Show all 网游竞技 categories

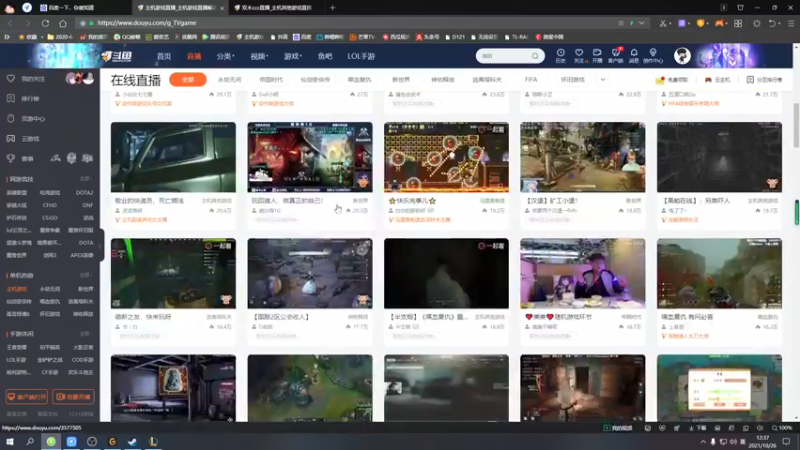85,179
